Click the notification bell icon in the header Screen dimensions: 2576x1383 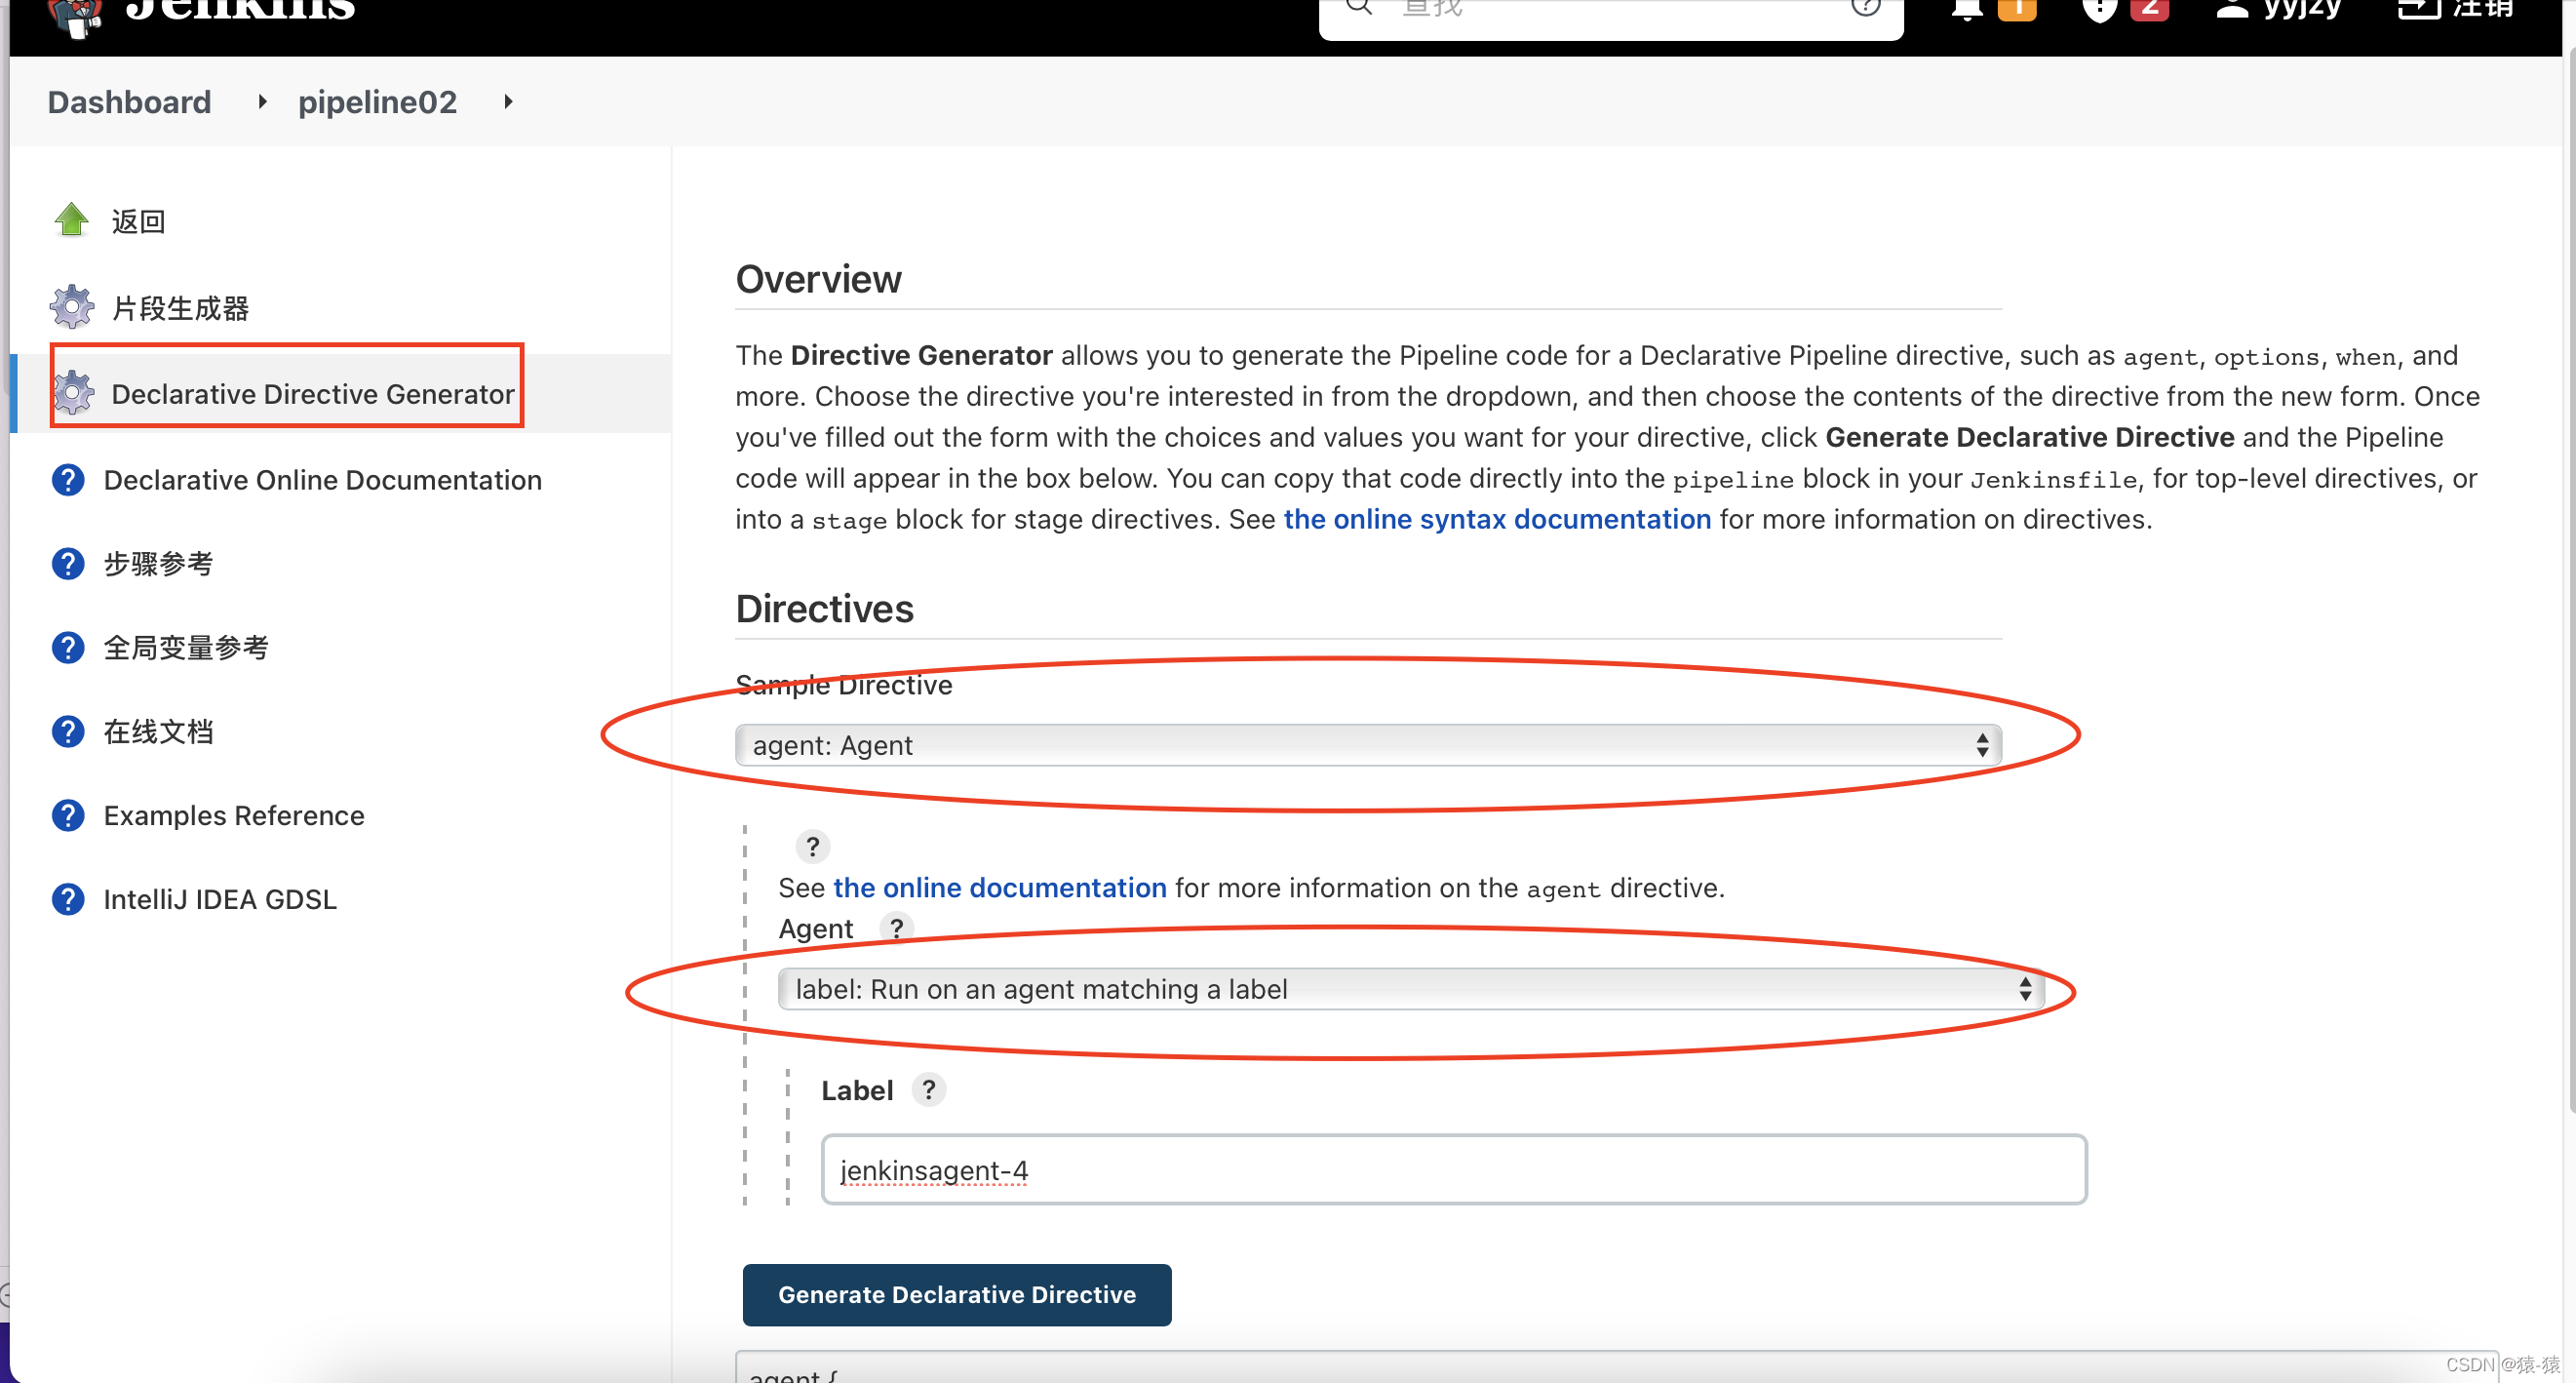click(1966, 10)
